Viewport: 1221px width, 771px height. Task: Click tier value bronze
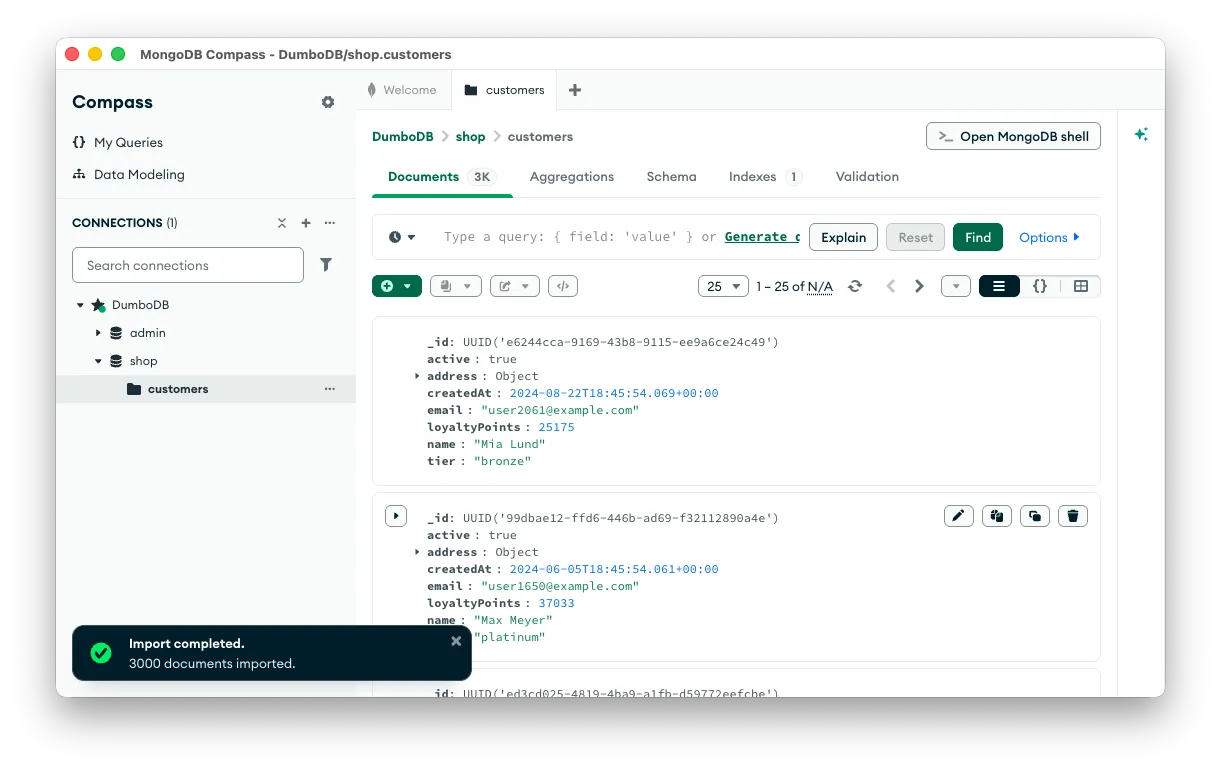coord(502,461)
